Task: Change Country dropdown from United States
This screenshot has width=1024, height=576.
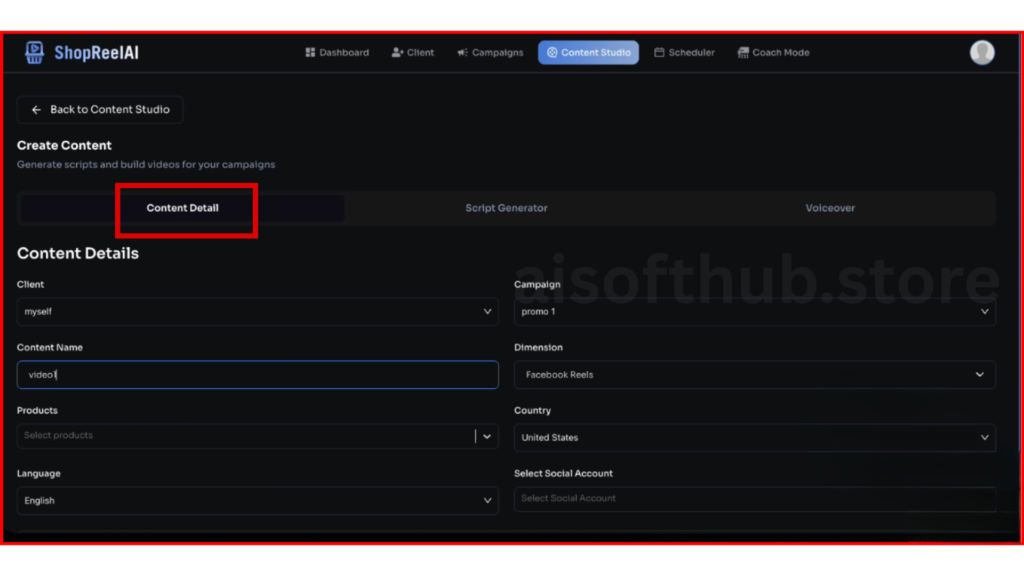Action: 754,438
